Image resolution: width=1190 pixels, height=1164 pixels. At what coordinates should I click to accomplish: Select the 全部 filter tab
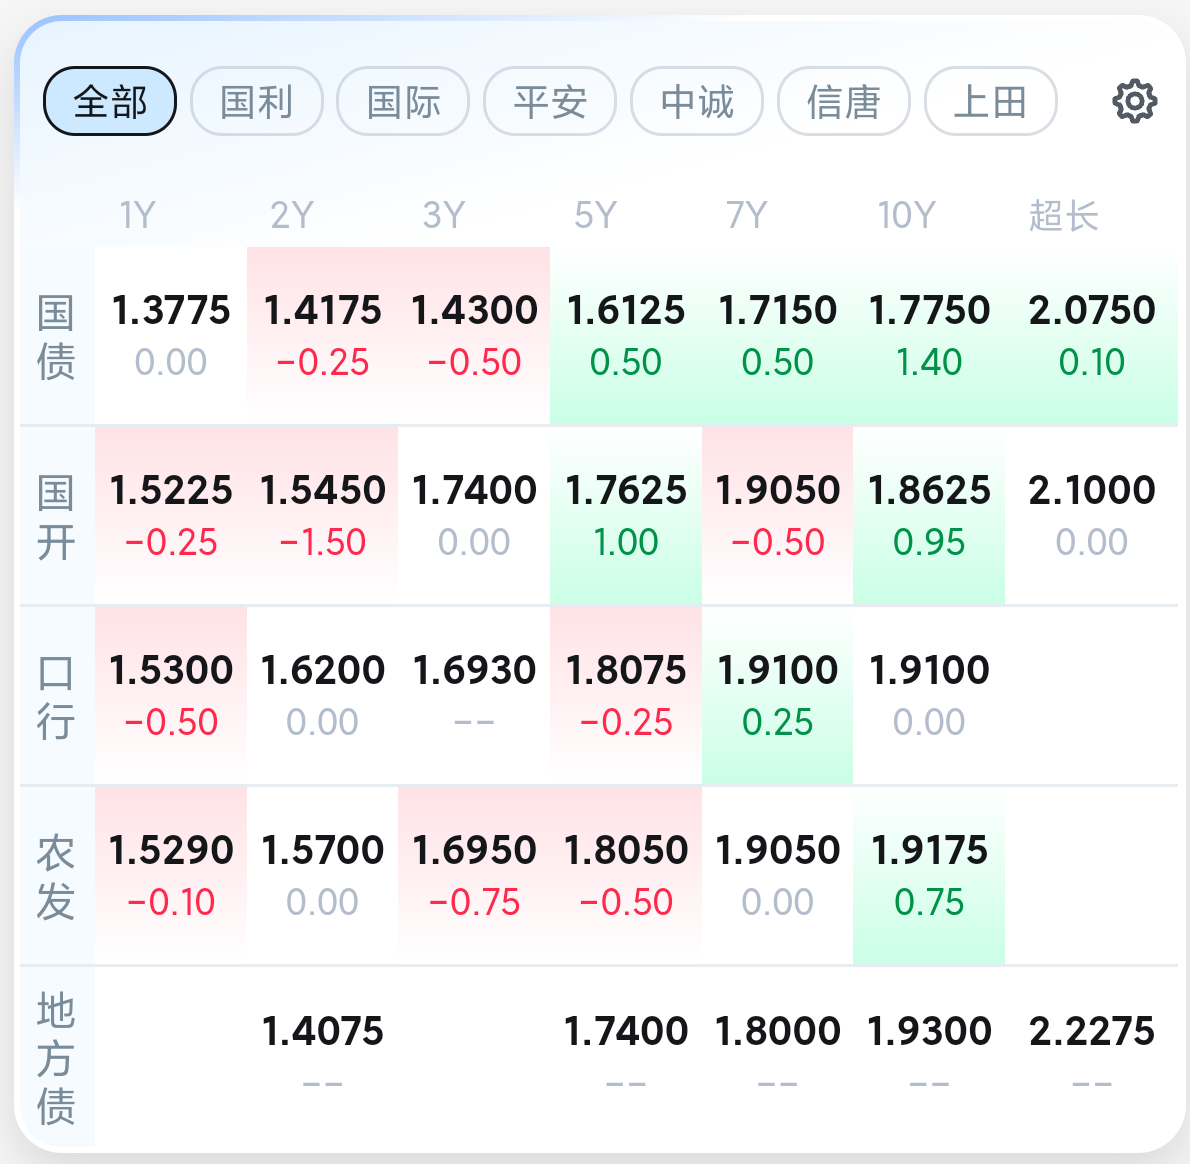tap(110, 101)
